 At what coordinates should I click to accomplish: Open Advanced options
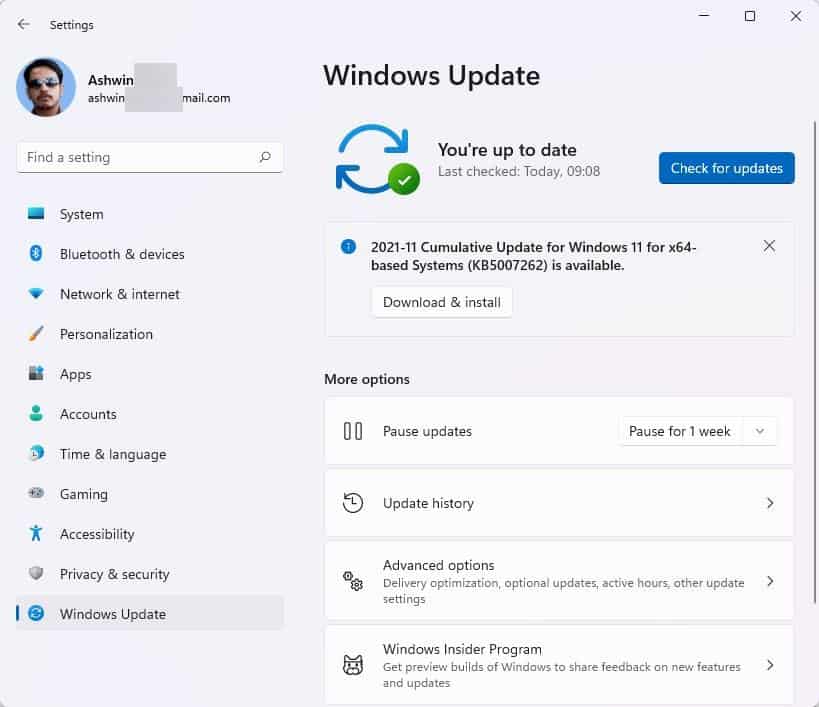(559, 581)
